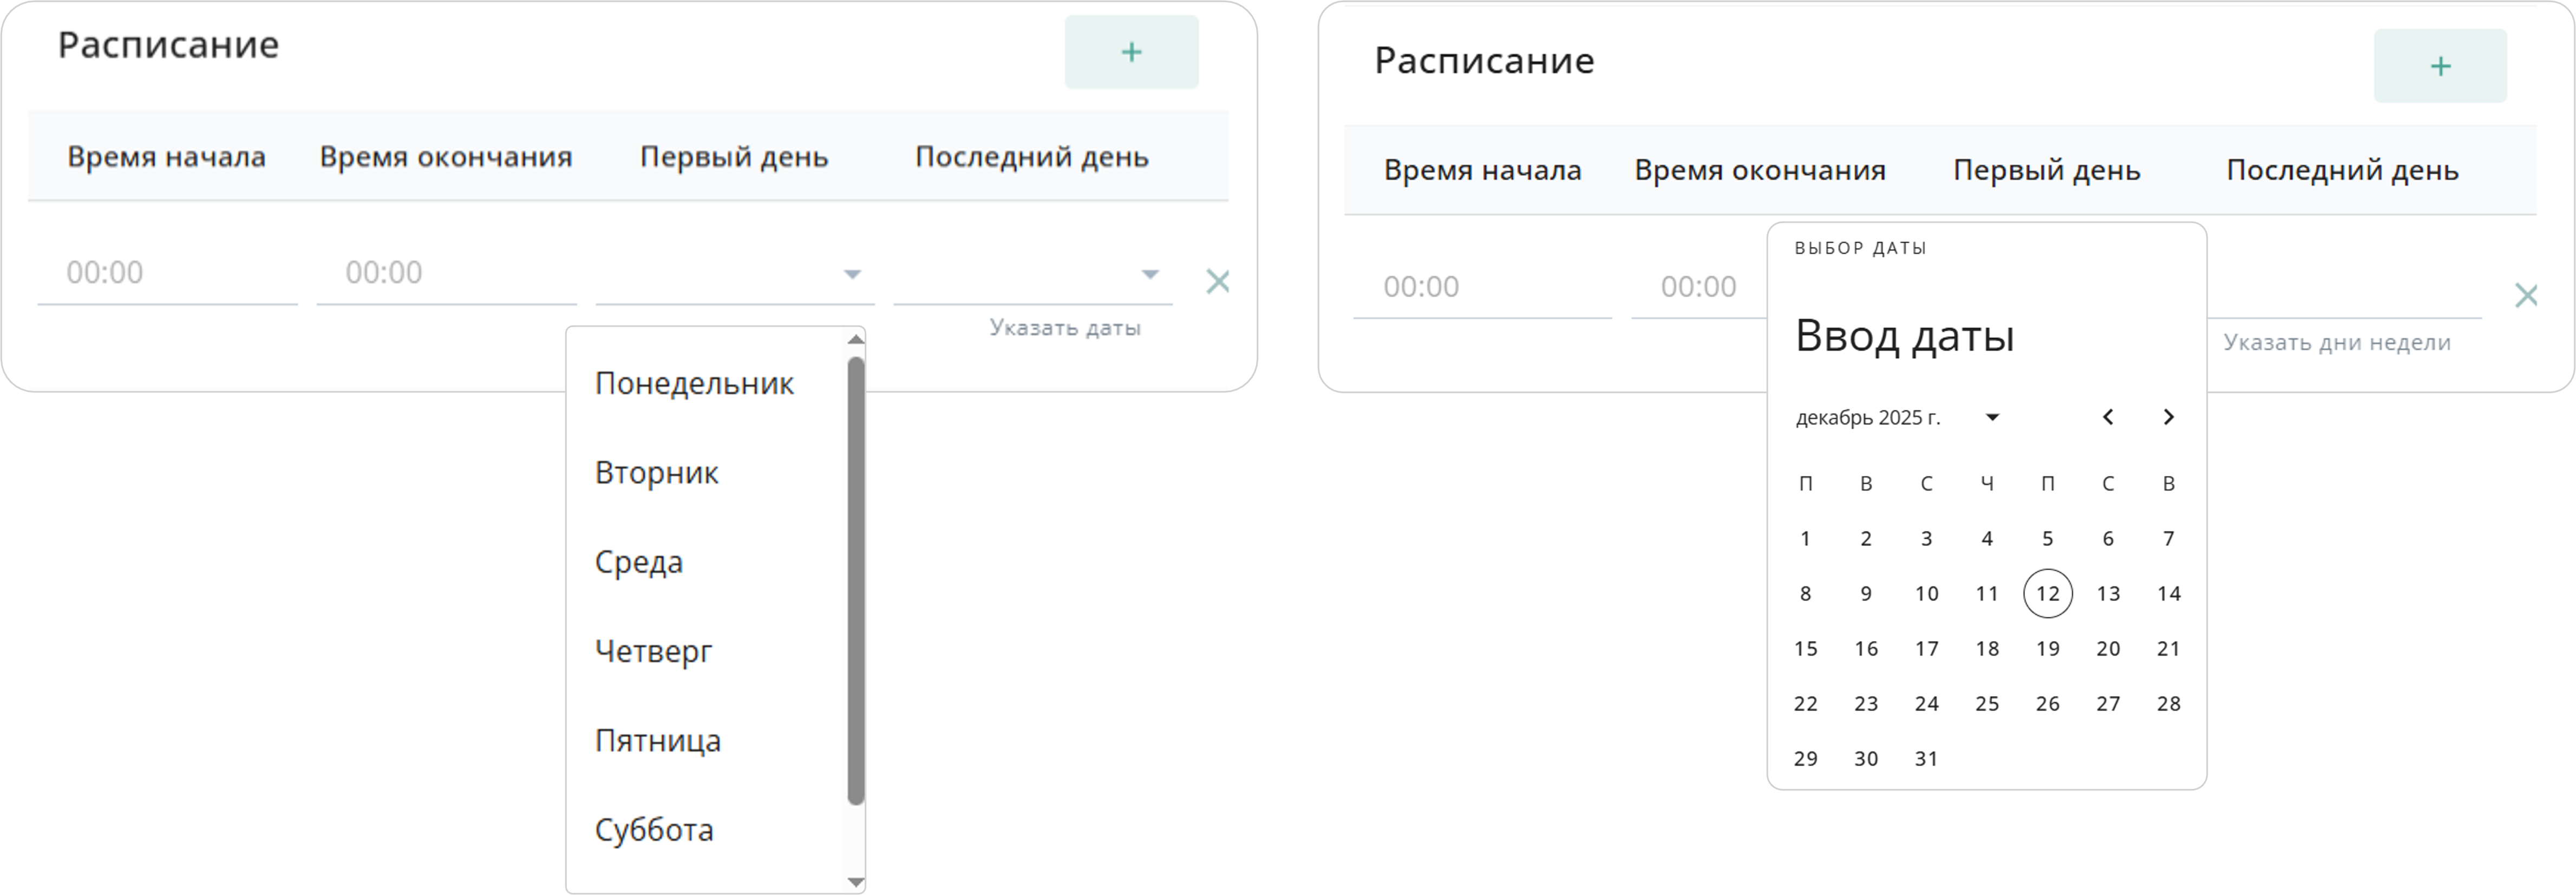The image size is (2576, 895).
Task: Click the plus icon in the right schedule panel
Action: 2440,65
